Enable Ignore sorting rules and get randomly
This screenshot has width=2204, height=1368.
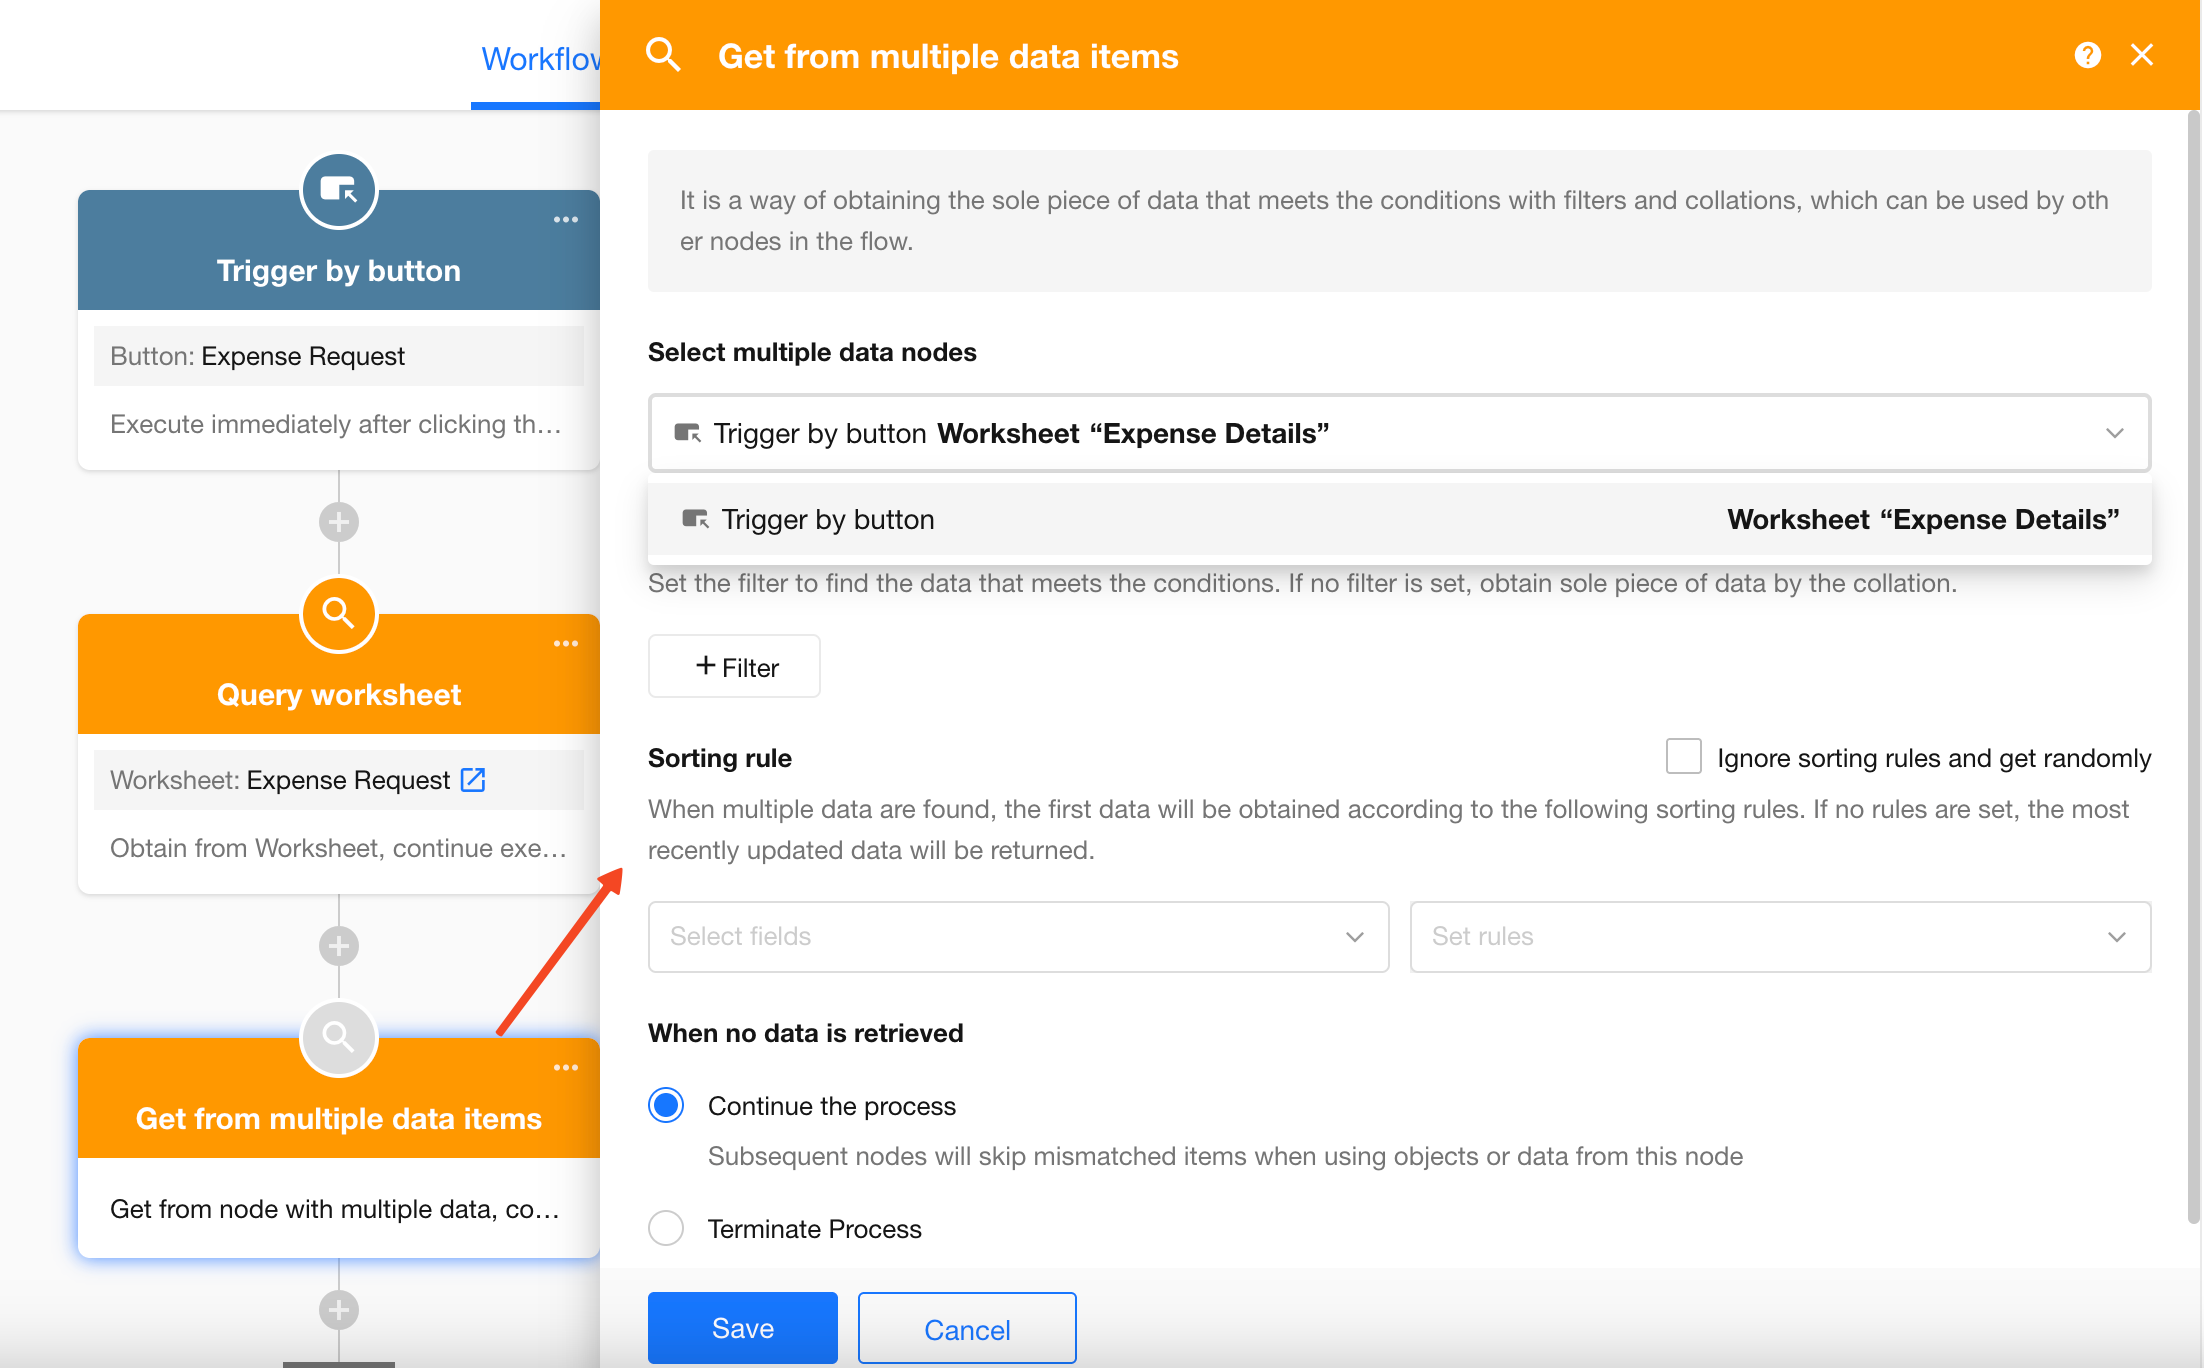[x=1684, y=756]
